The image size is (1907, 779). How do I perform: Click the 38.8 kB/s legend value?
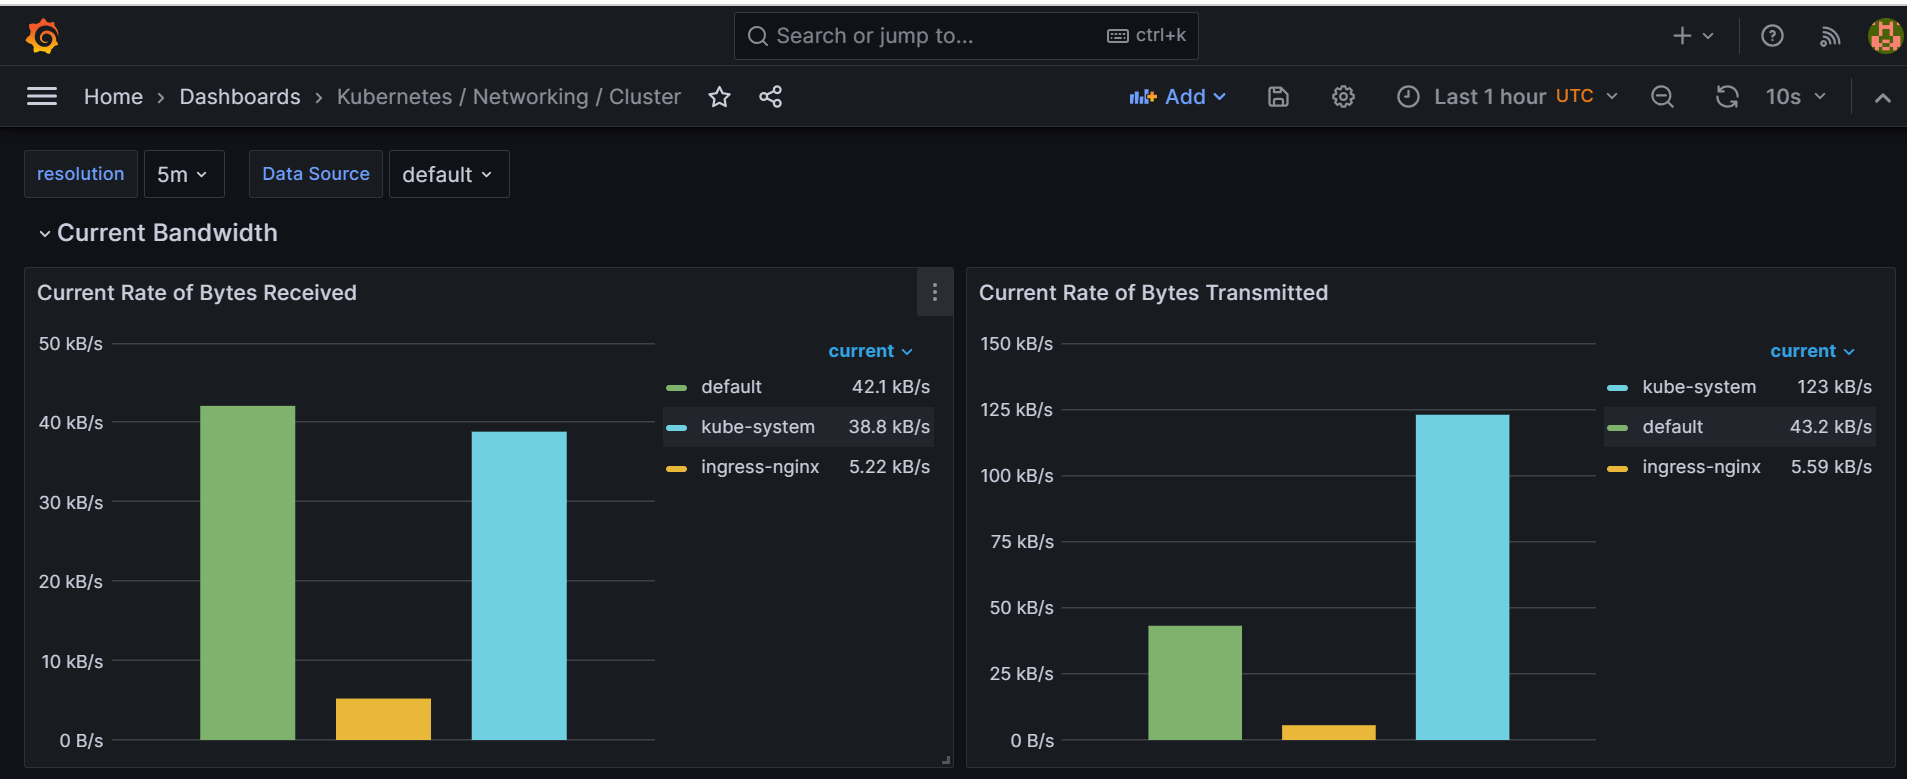(x=889, y=427)
